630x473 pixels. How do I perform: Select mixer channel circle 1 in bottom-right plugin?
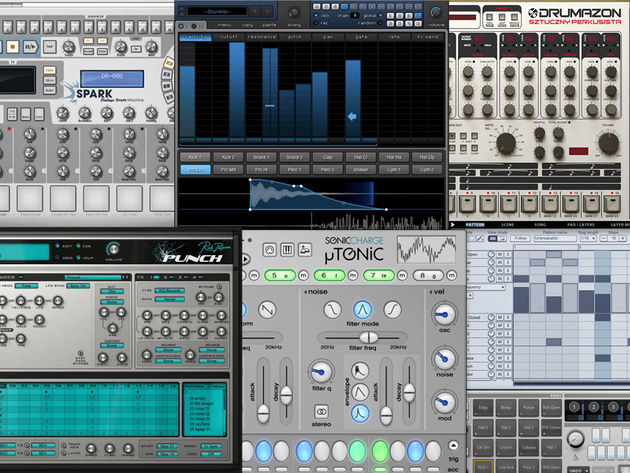pos(575,407)
